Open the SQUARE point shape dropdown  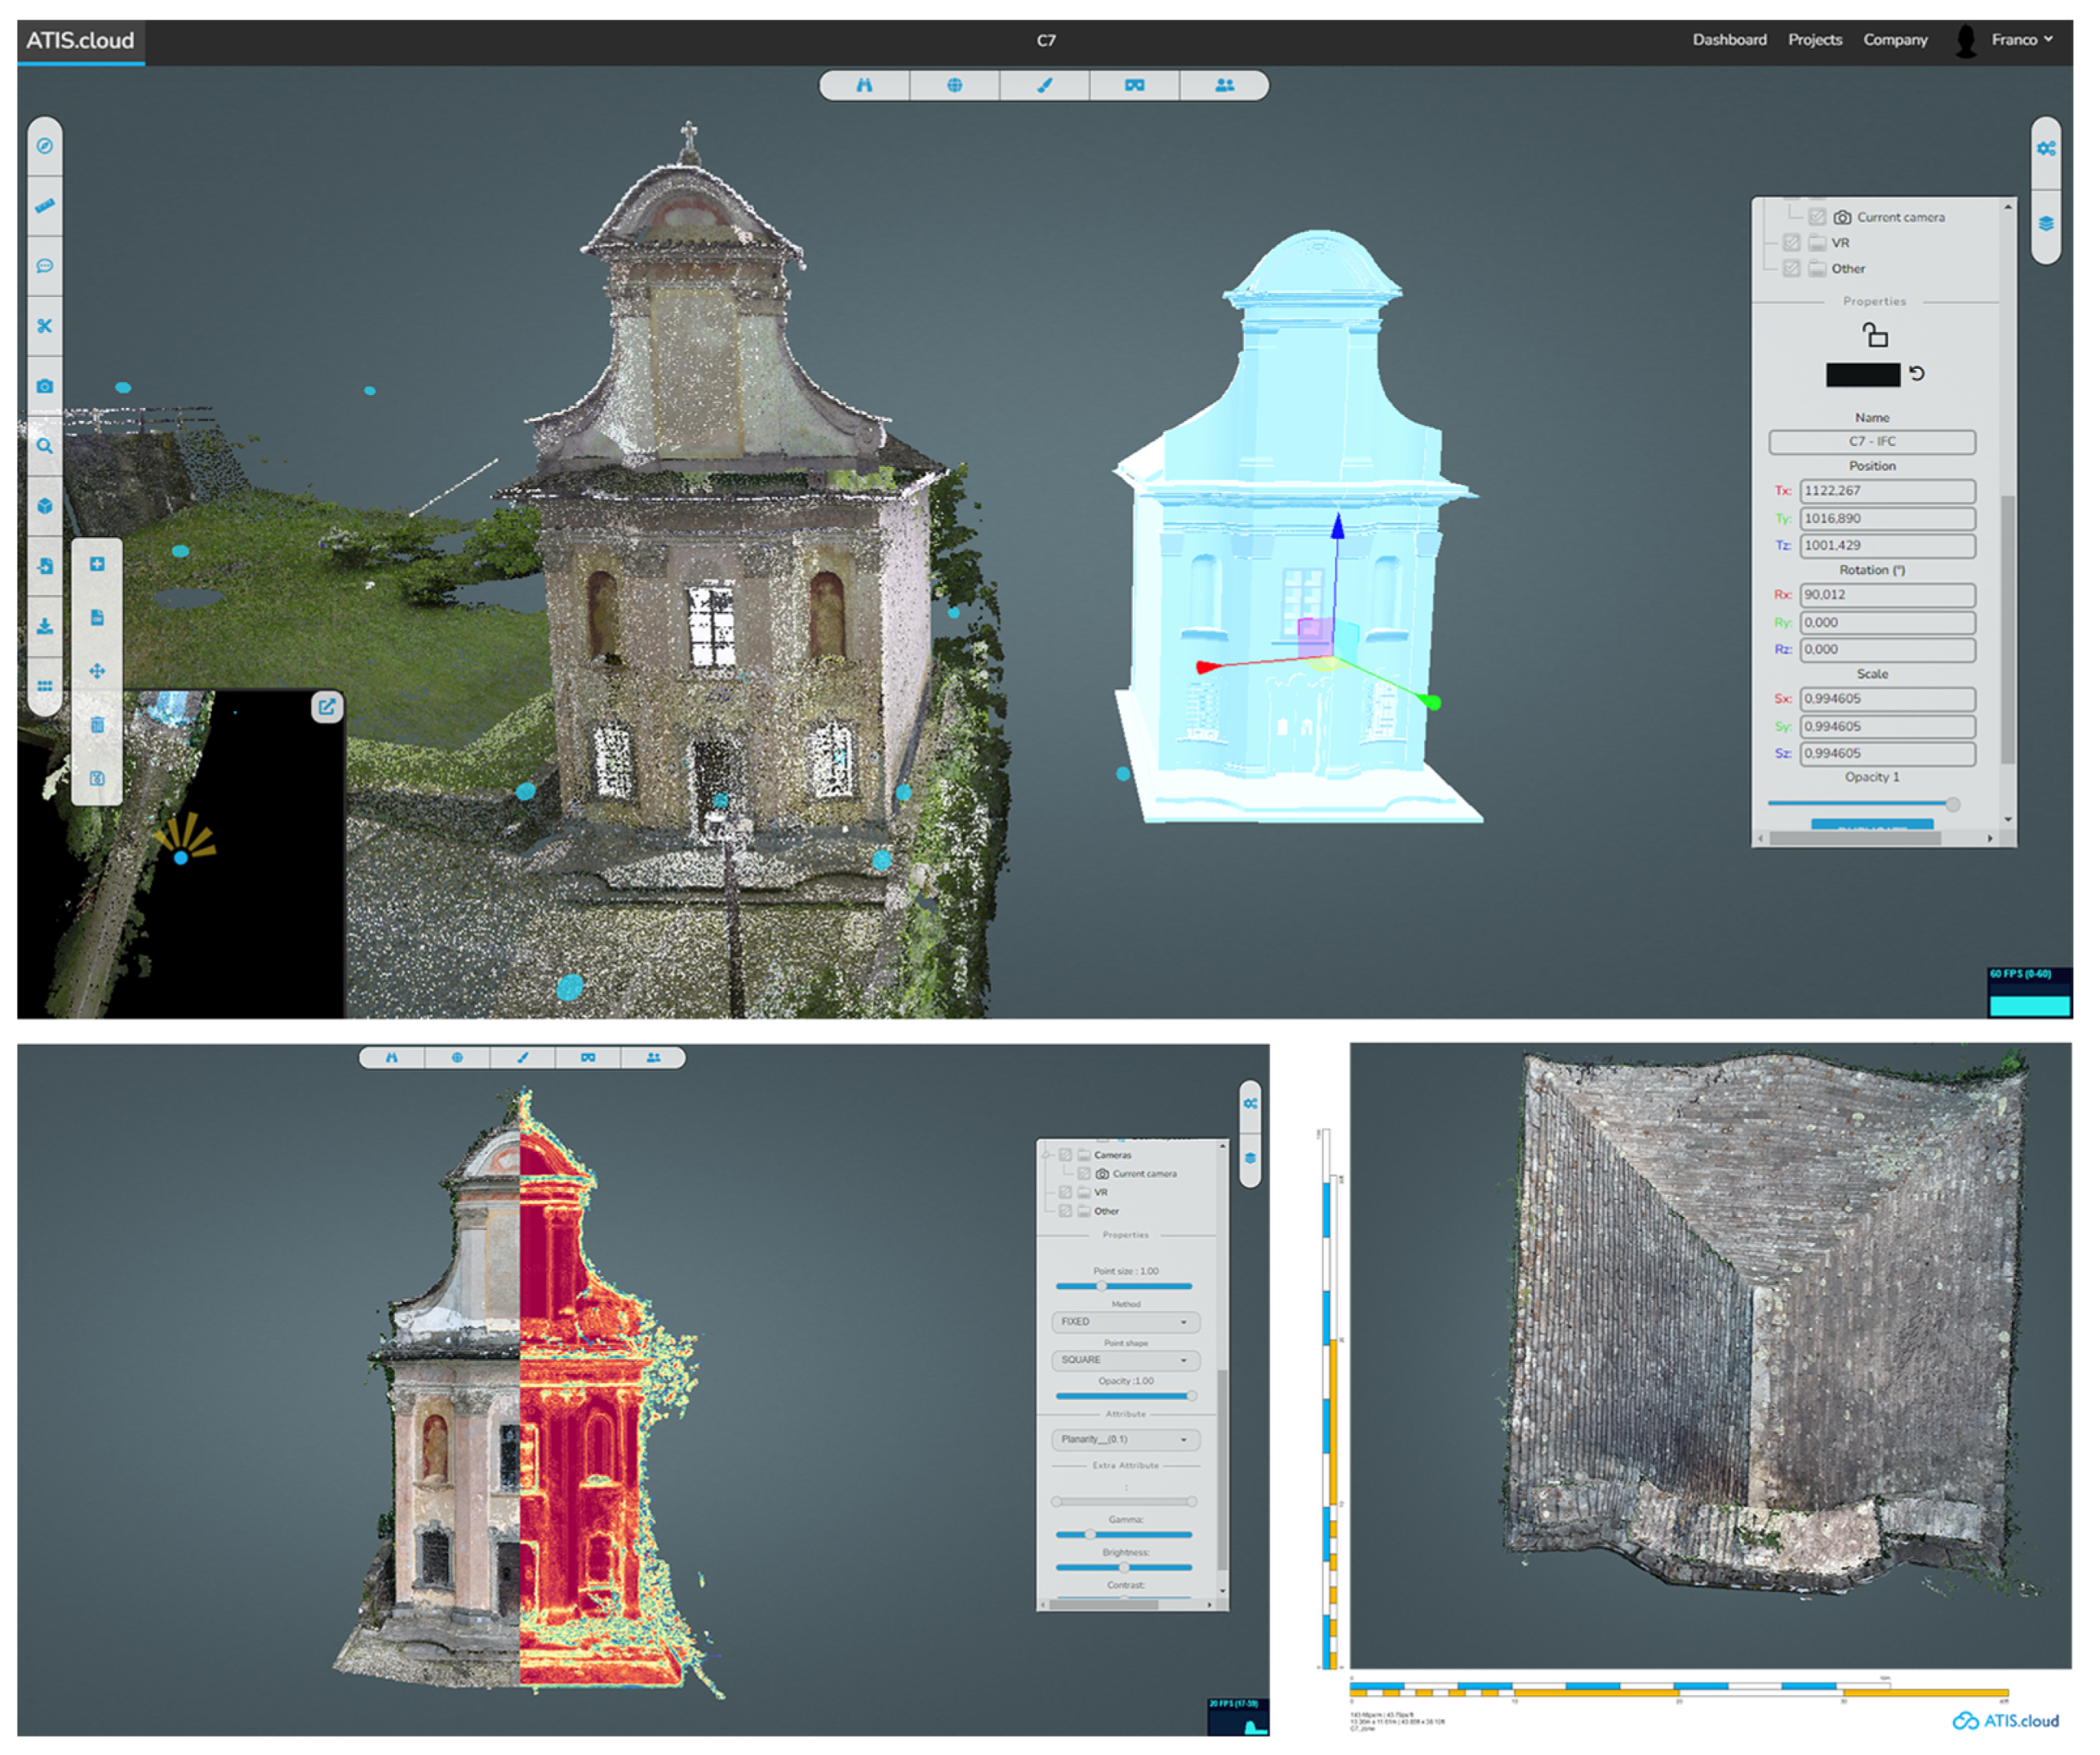pos(1125,1361)
